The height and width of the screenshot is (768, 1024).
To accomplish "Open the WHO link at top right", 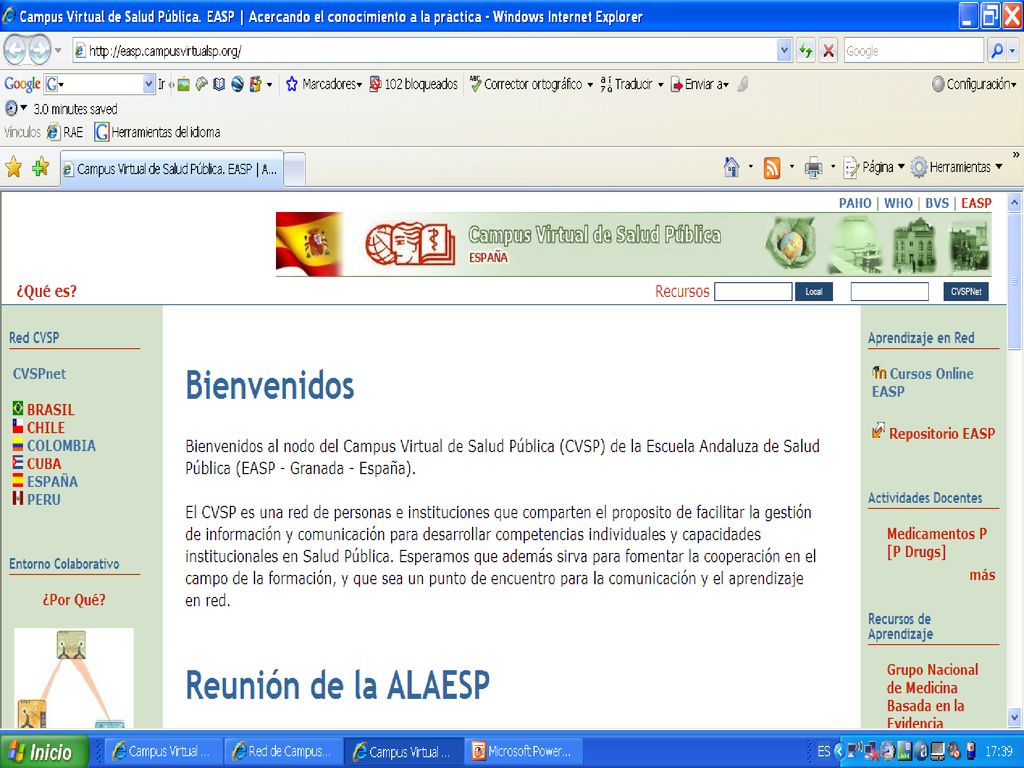I will pos(898,203).
